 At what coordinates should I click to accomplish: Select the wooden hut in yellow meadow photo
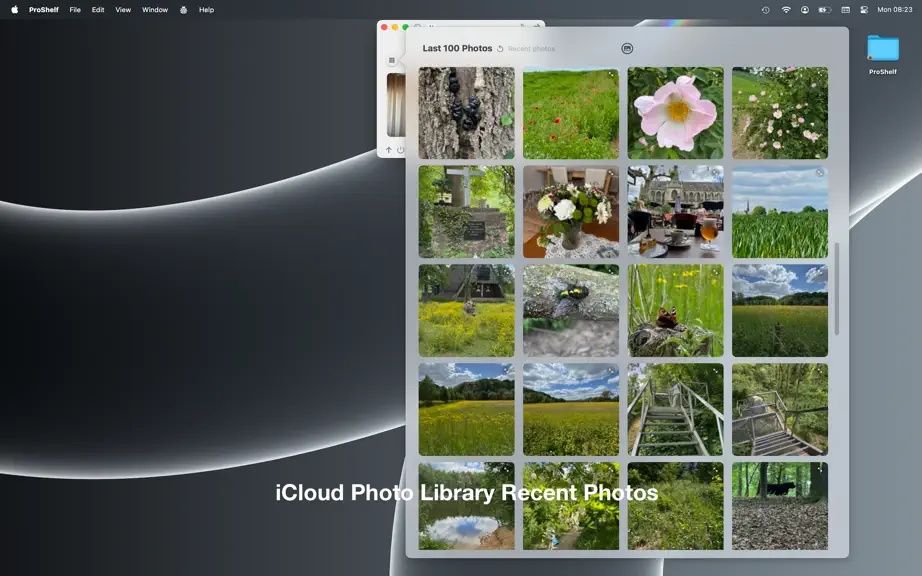pos(466,310)
